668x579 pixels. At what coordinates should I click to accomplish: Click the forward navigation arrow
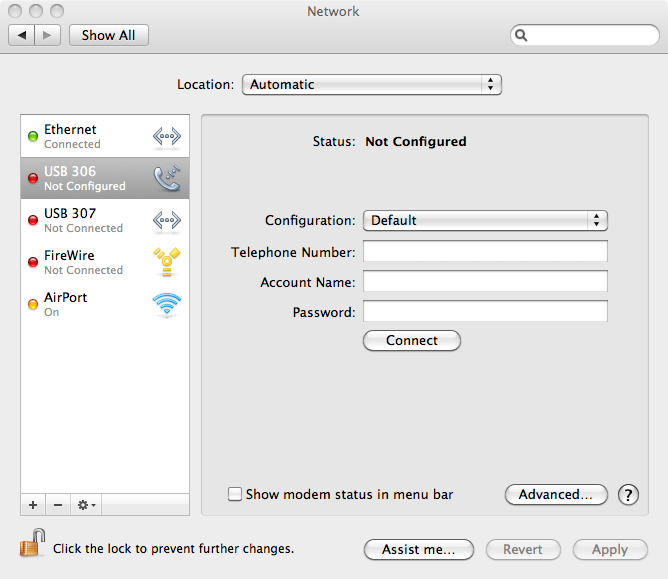tap(49, 35)
